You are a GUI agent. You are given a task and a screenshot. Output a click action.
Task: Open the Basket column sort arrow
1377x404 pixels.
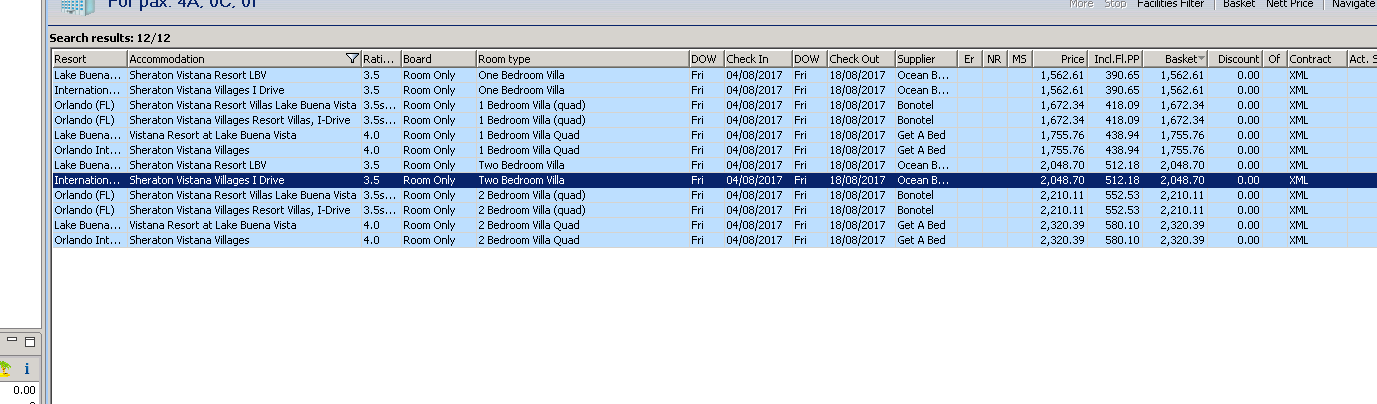(x=1201, y=59)
